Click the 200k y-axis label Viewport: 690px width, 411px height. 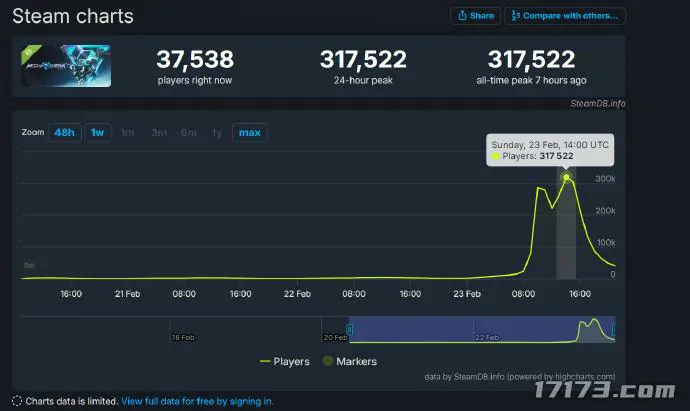click(605, 211)
